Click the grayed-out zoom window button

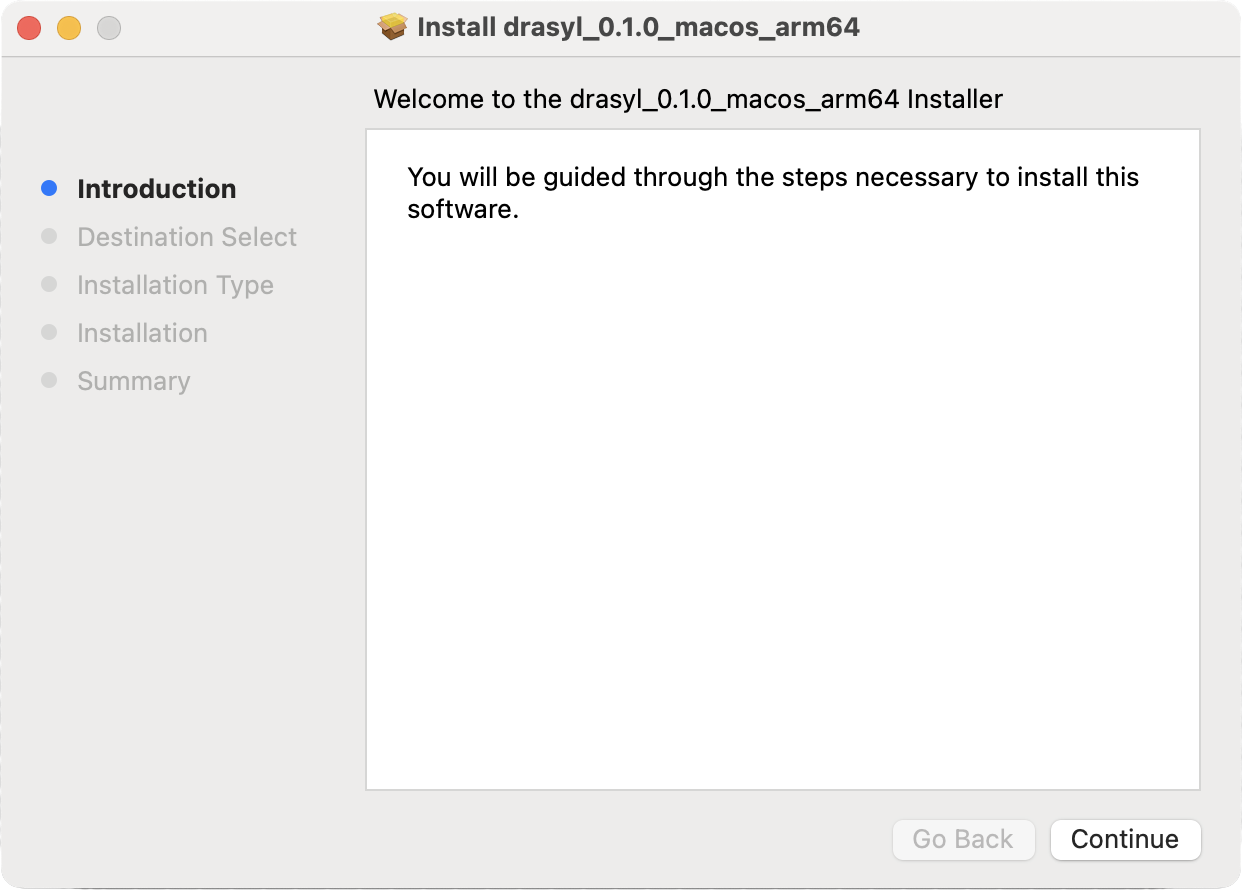pyautogui.click(x=108, y=28)
